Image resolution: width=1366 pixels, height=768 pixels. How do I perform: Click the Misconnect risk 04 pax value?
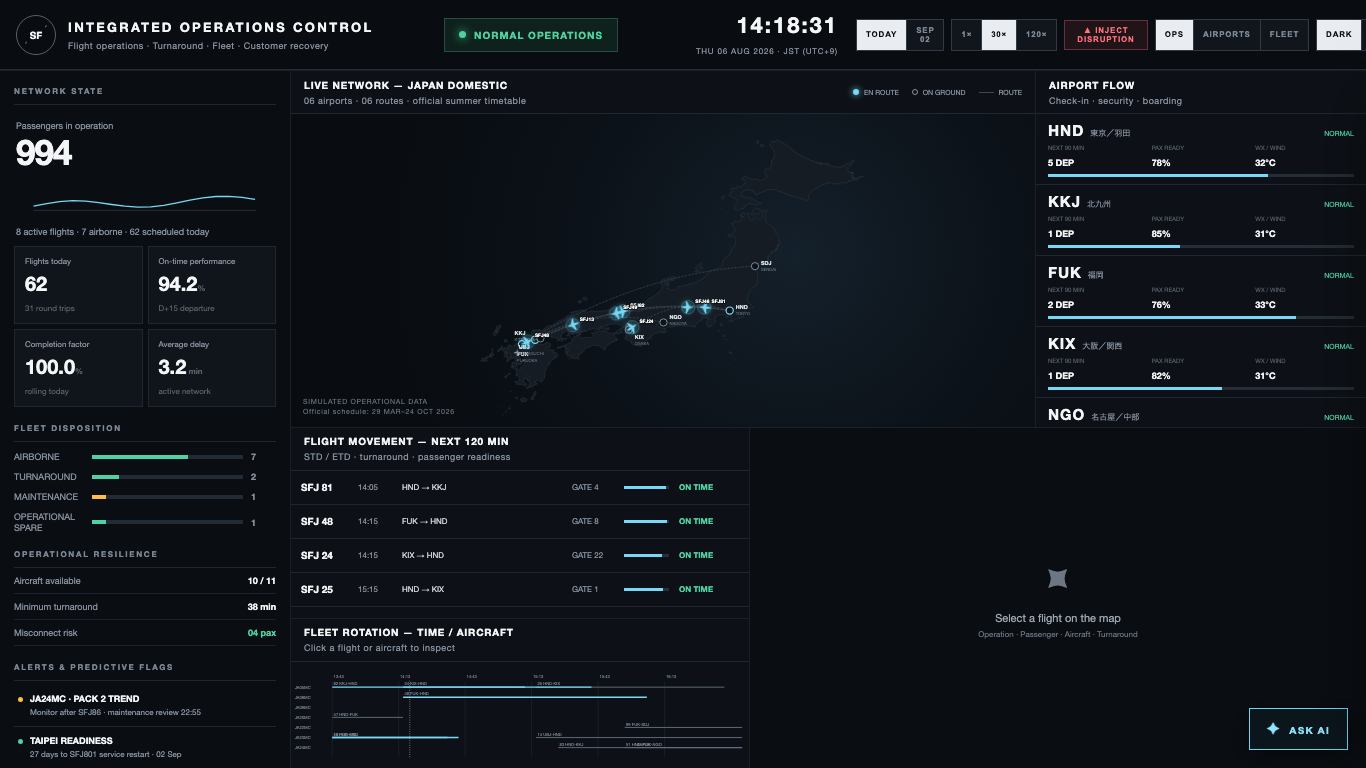[x=262, y=633]
